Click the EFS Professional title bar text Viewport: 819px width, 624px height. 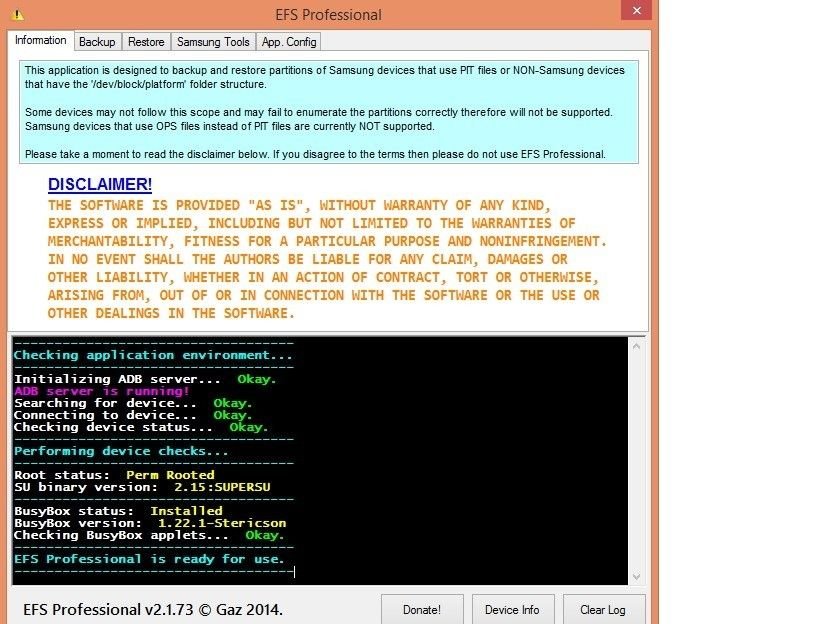(329, 15)
